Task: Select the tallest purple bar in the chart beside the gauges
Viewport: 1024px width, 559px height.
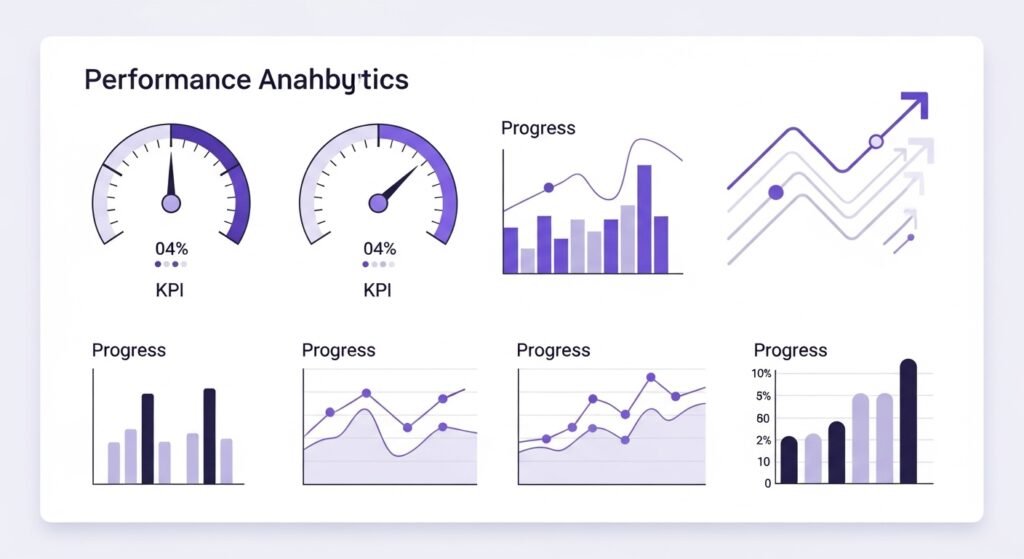Action: pyautogui.click(x=644, y=219)
